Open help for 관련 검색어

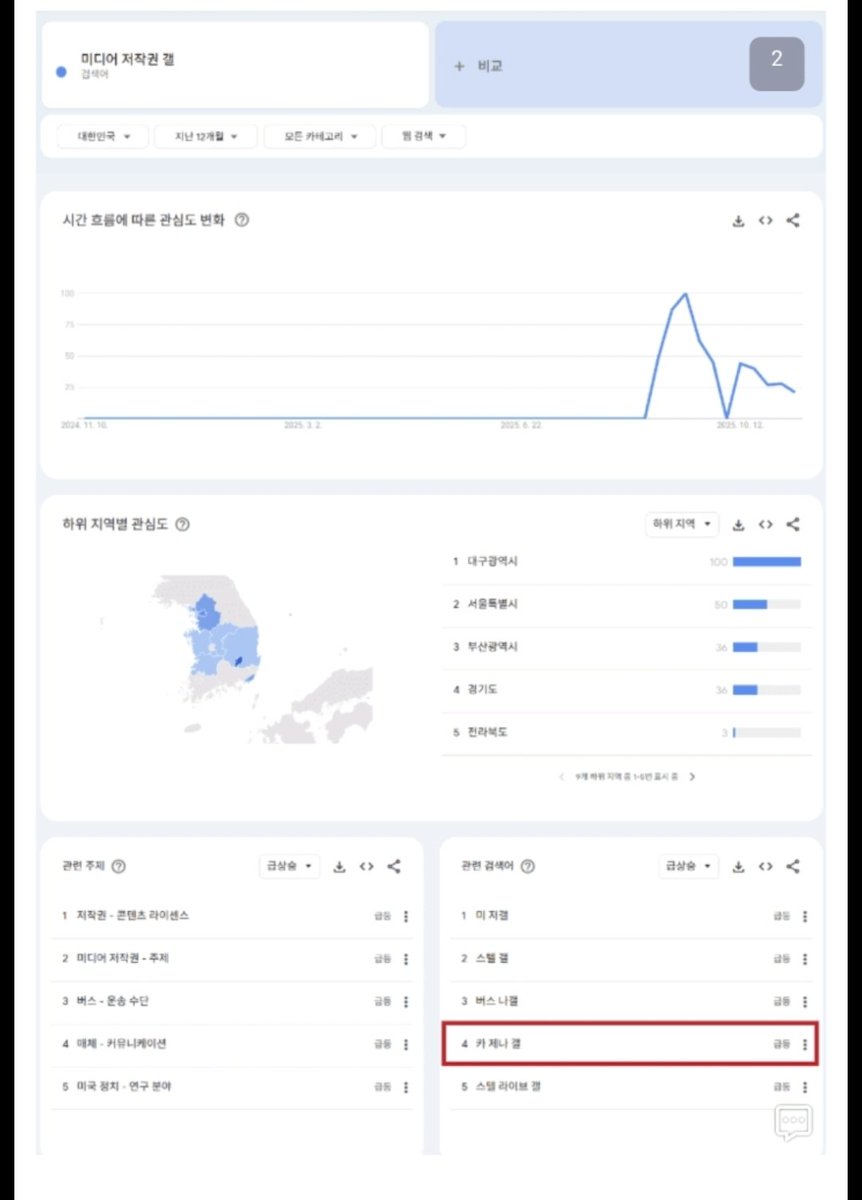[x=527, y=866]
